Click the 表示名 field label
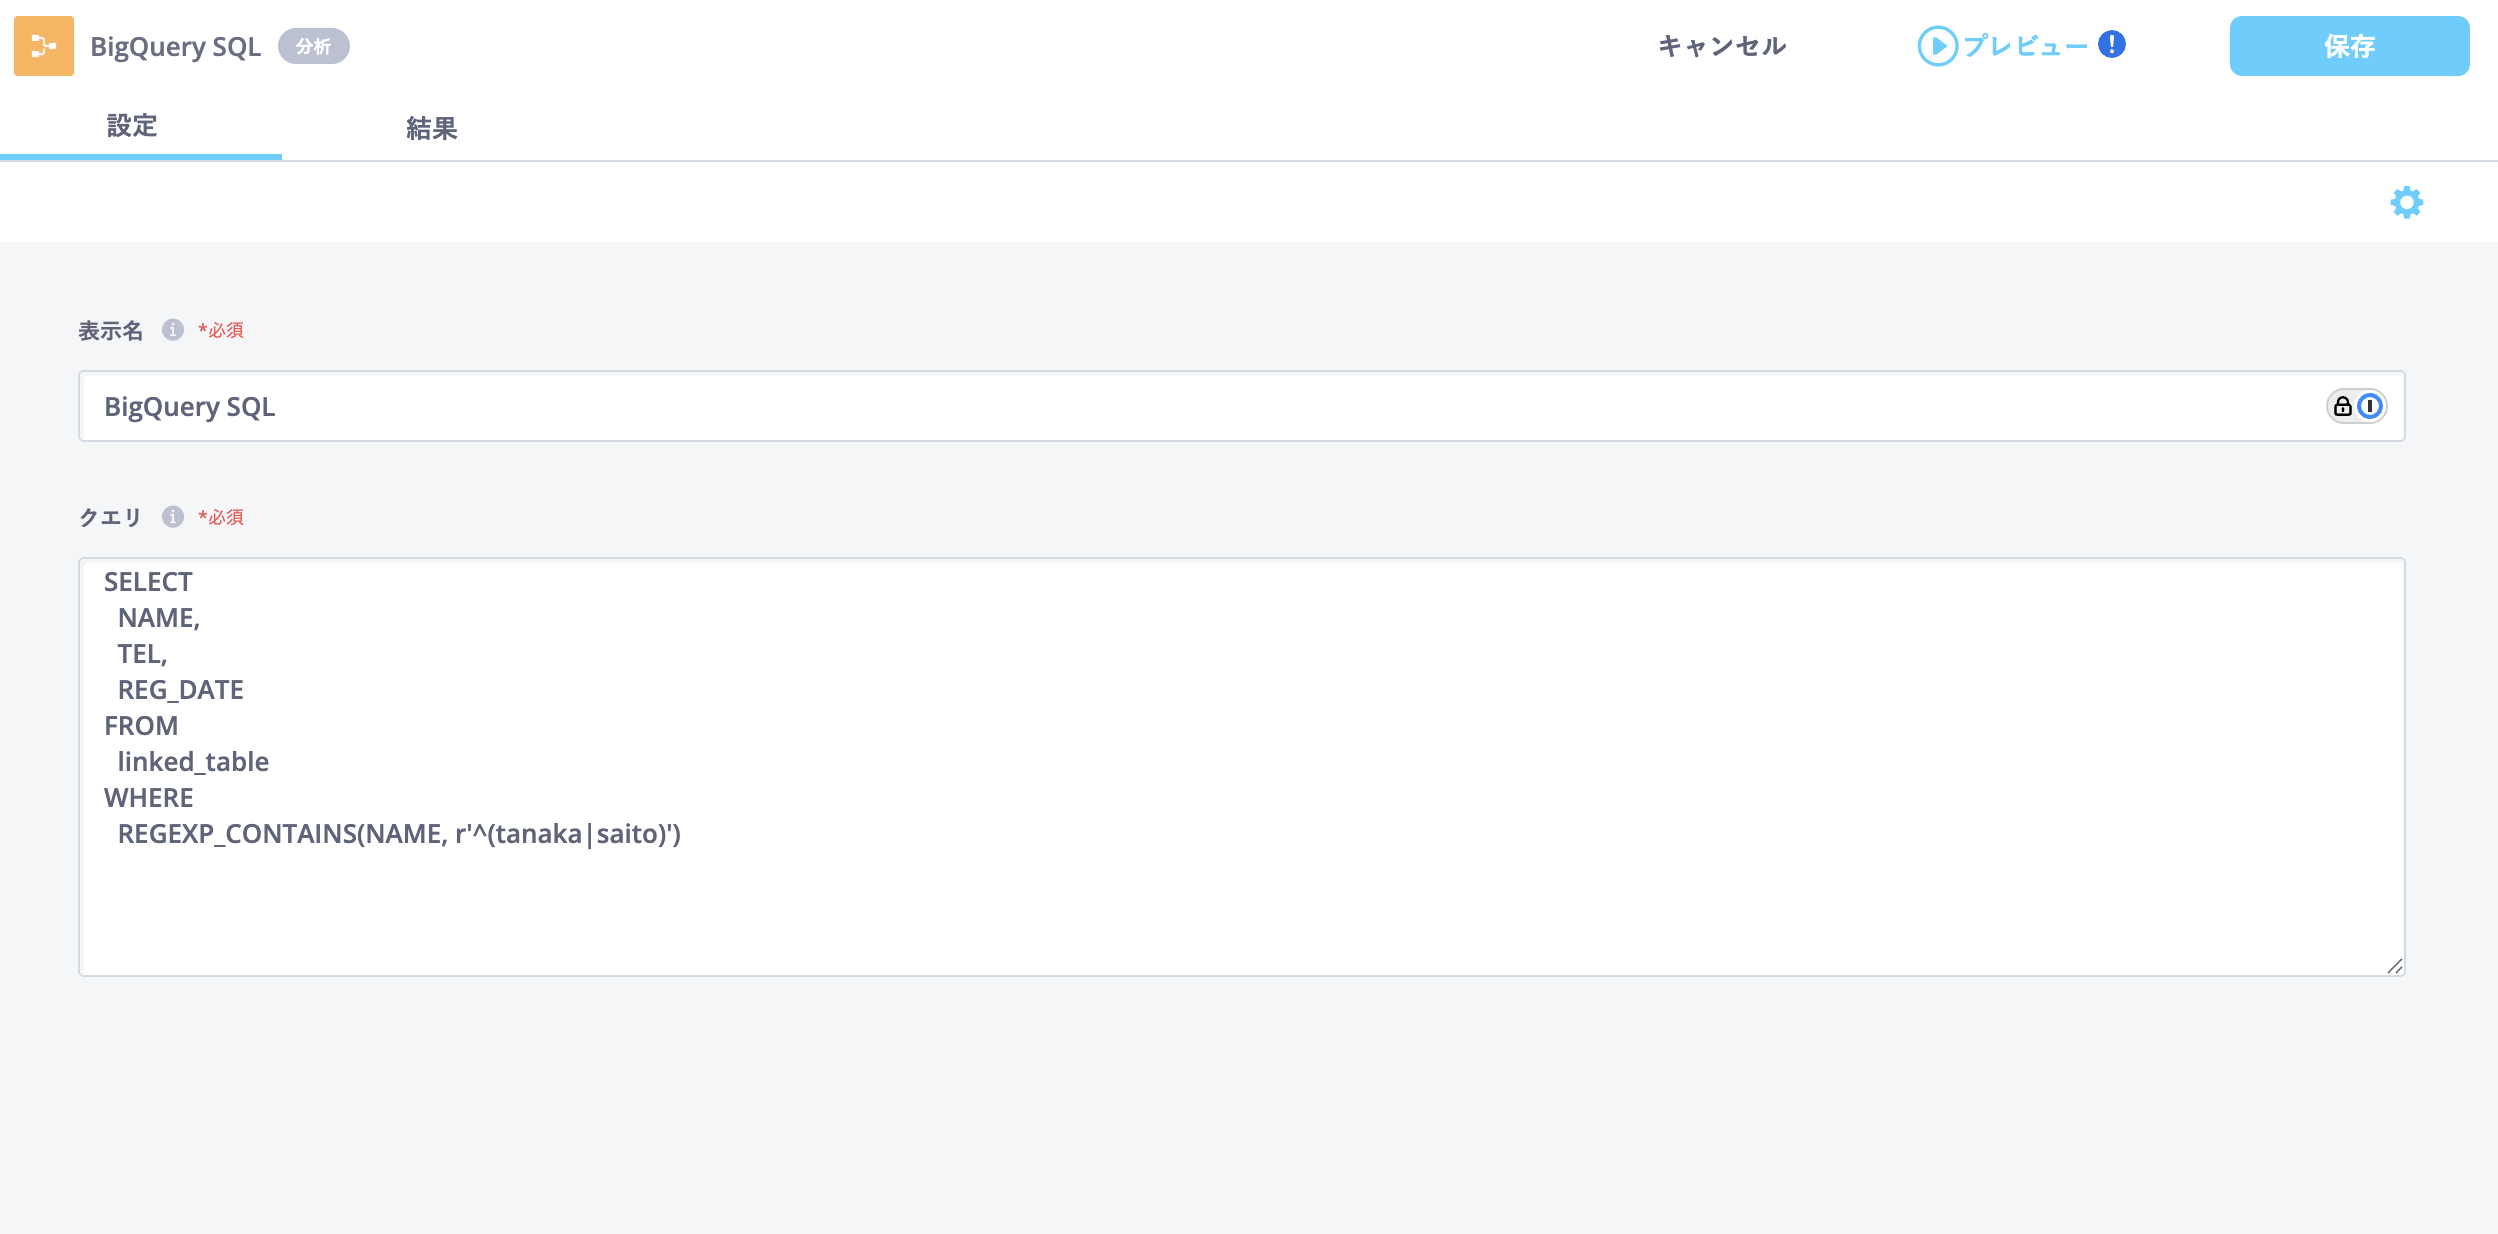 click(x=111, y=331)
